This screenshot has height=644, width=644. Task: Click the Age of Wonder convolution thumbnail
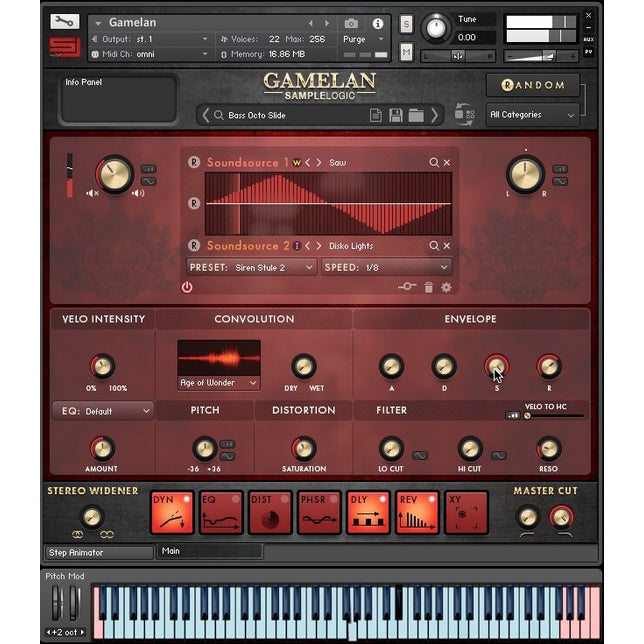[x=218, y=358]
